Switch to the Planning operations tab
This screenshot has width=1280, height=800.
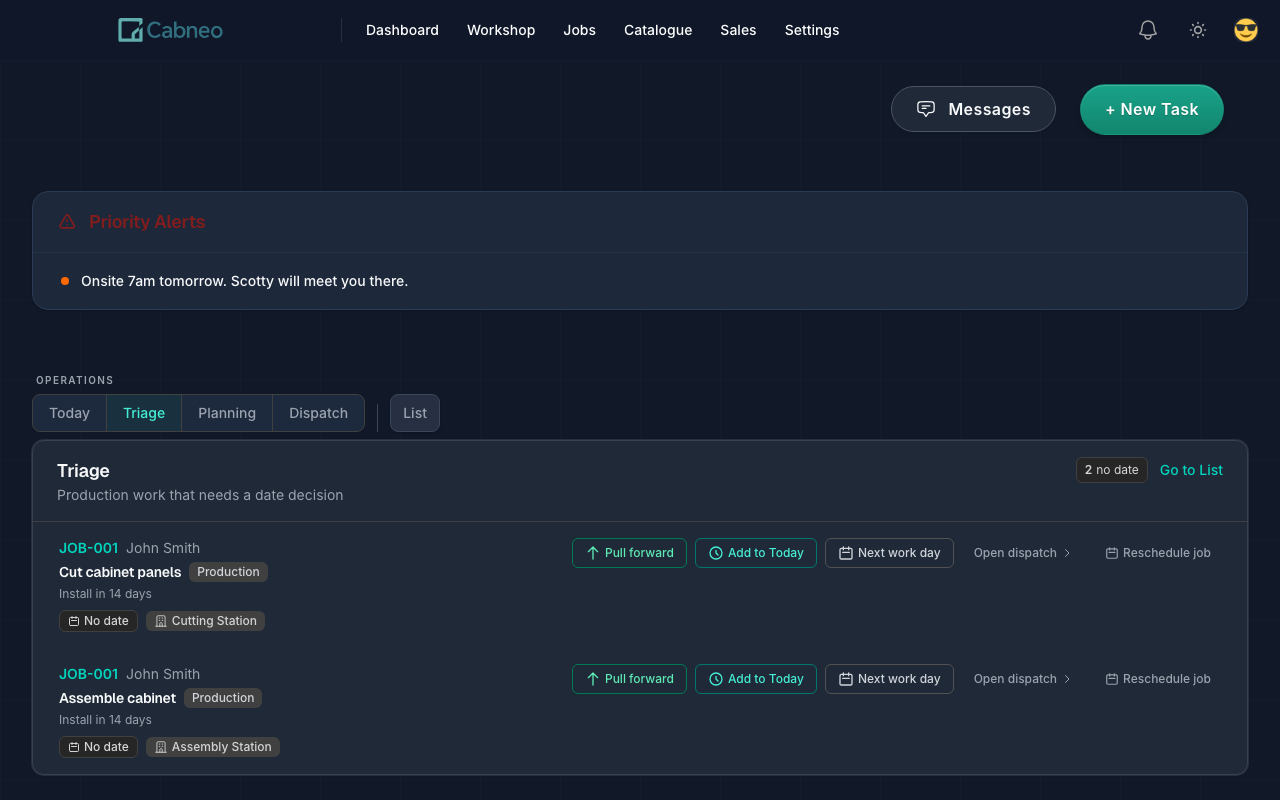pos(227,413)
